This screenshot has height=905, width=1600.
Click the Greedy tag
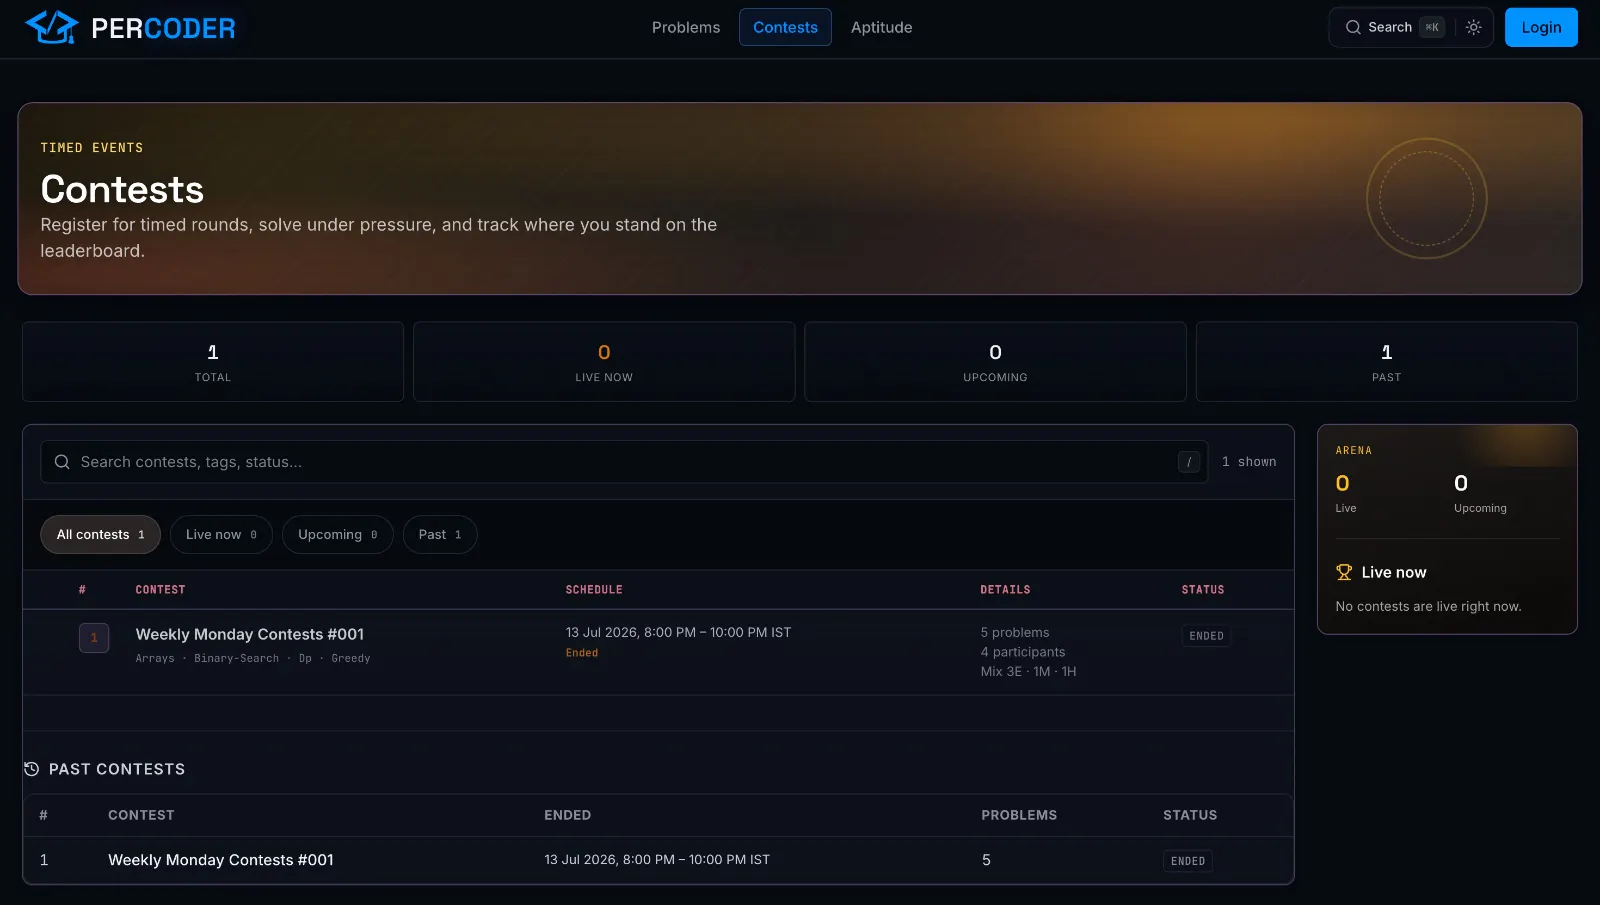coord(351,659)
